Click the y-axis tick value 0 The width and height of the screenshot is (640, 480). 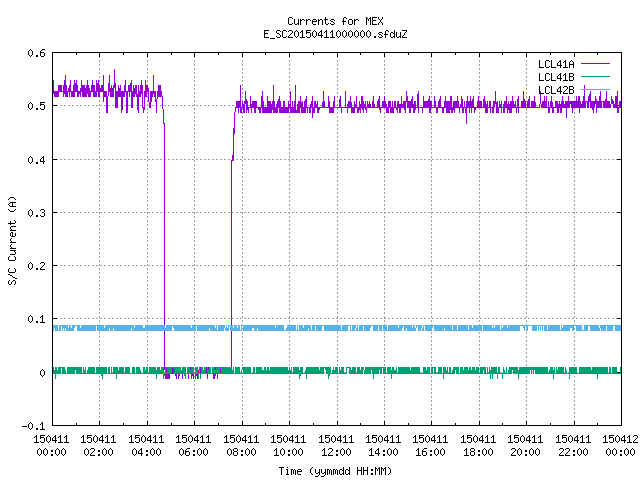pyautogui.click(x=42, y=373)
